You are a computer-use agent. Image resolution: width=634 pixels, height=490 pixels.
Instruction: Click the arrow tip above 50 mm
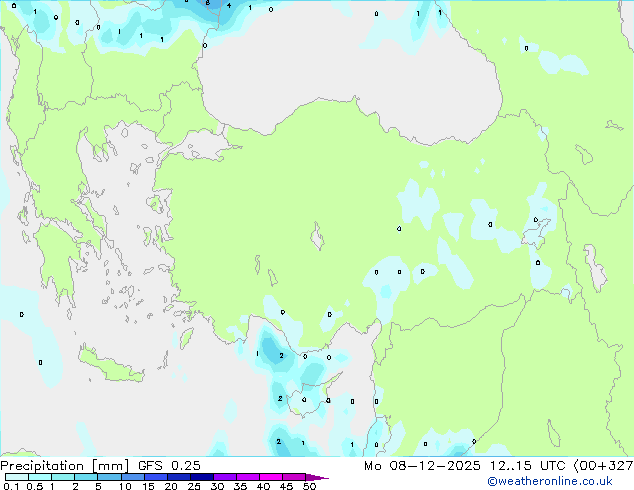coord(317,477)
